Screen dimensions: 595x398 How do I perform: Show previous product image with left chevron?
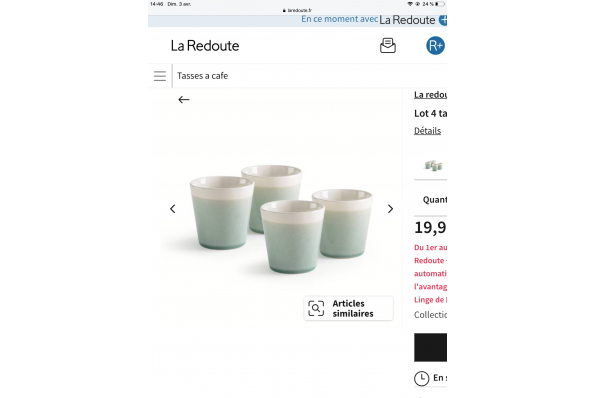click(173, 209)
